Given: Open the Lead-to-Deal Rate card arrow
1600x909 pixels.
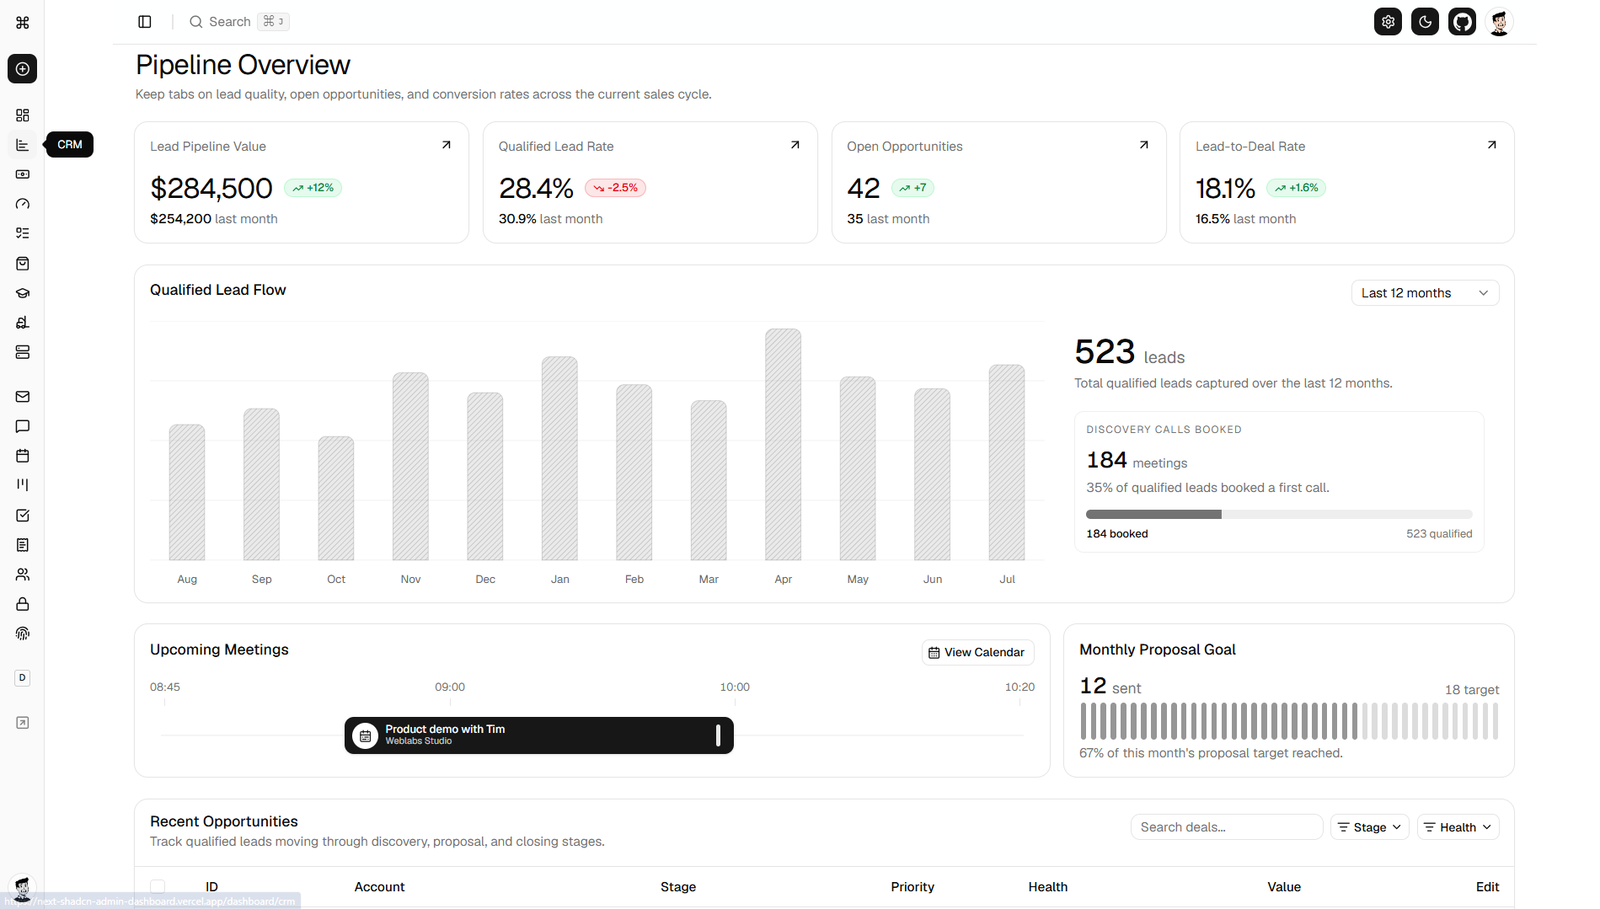Looking at the screenshot, I should [x=1492, y=145].
